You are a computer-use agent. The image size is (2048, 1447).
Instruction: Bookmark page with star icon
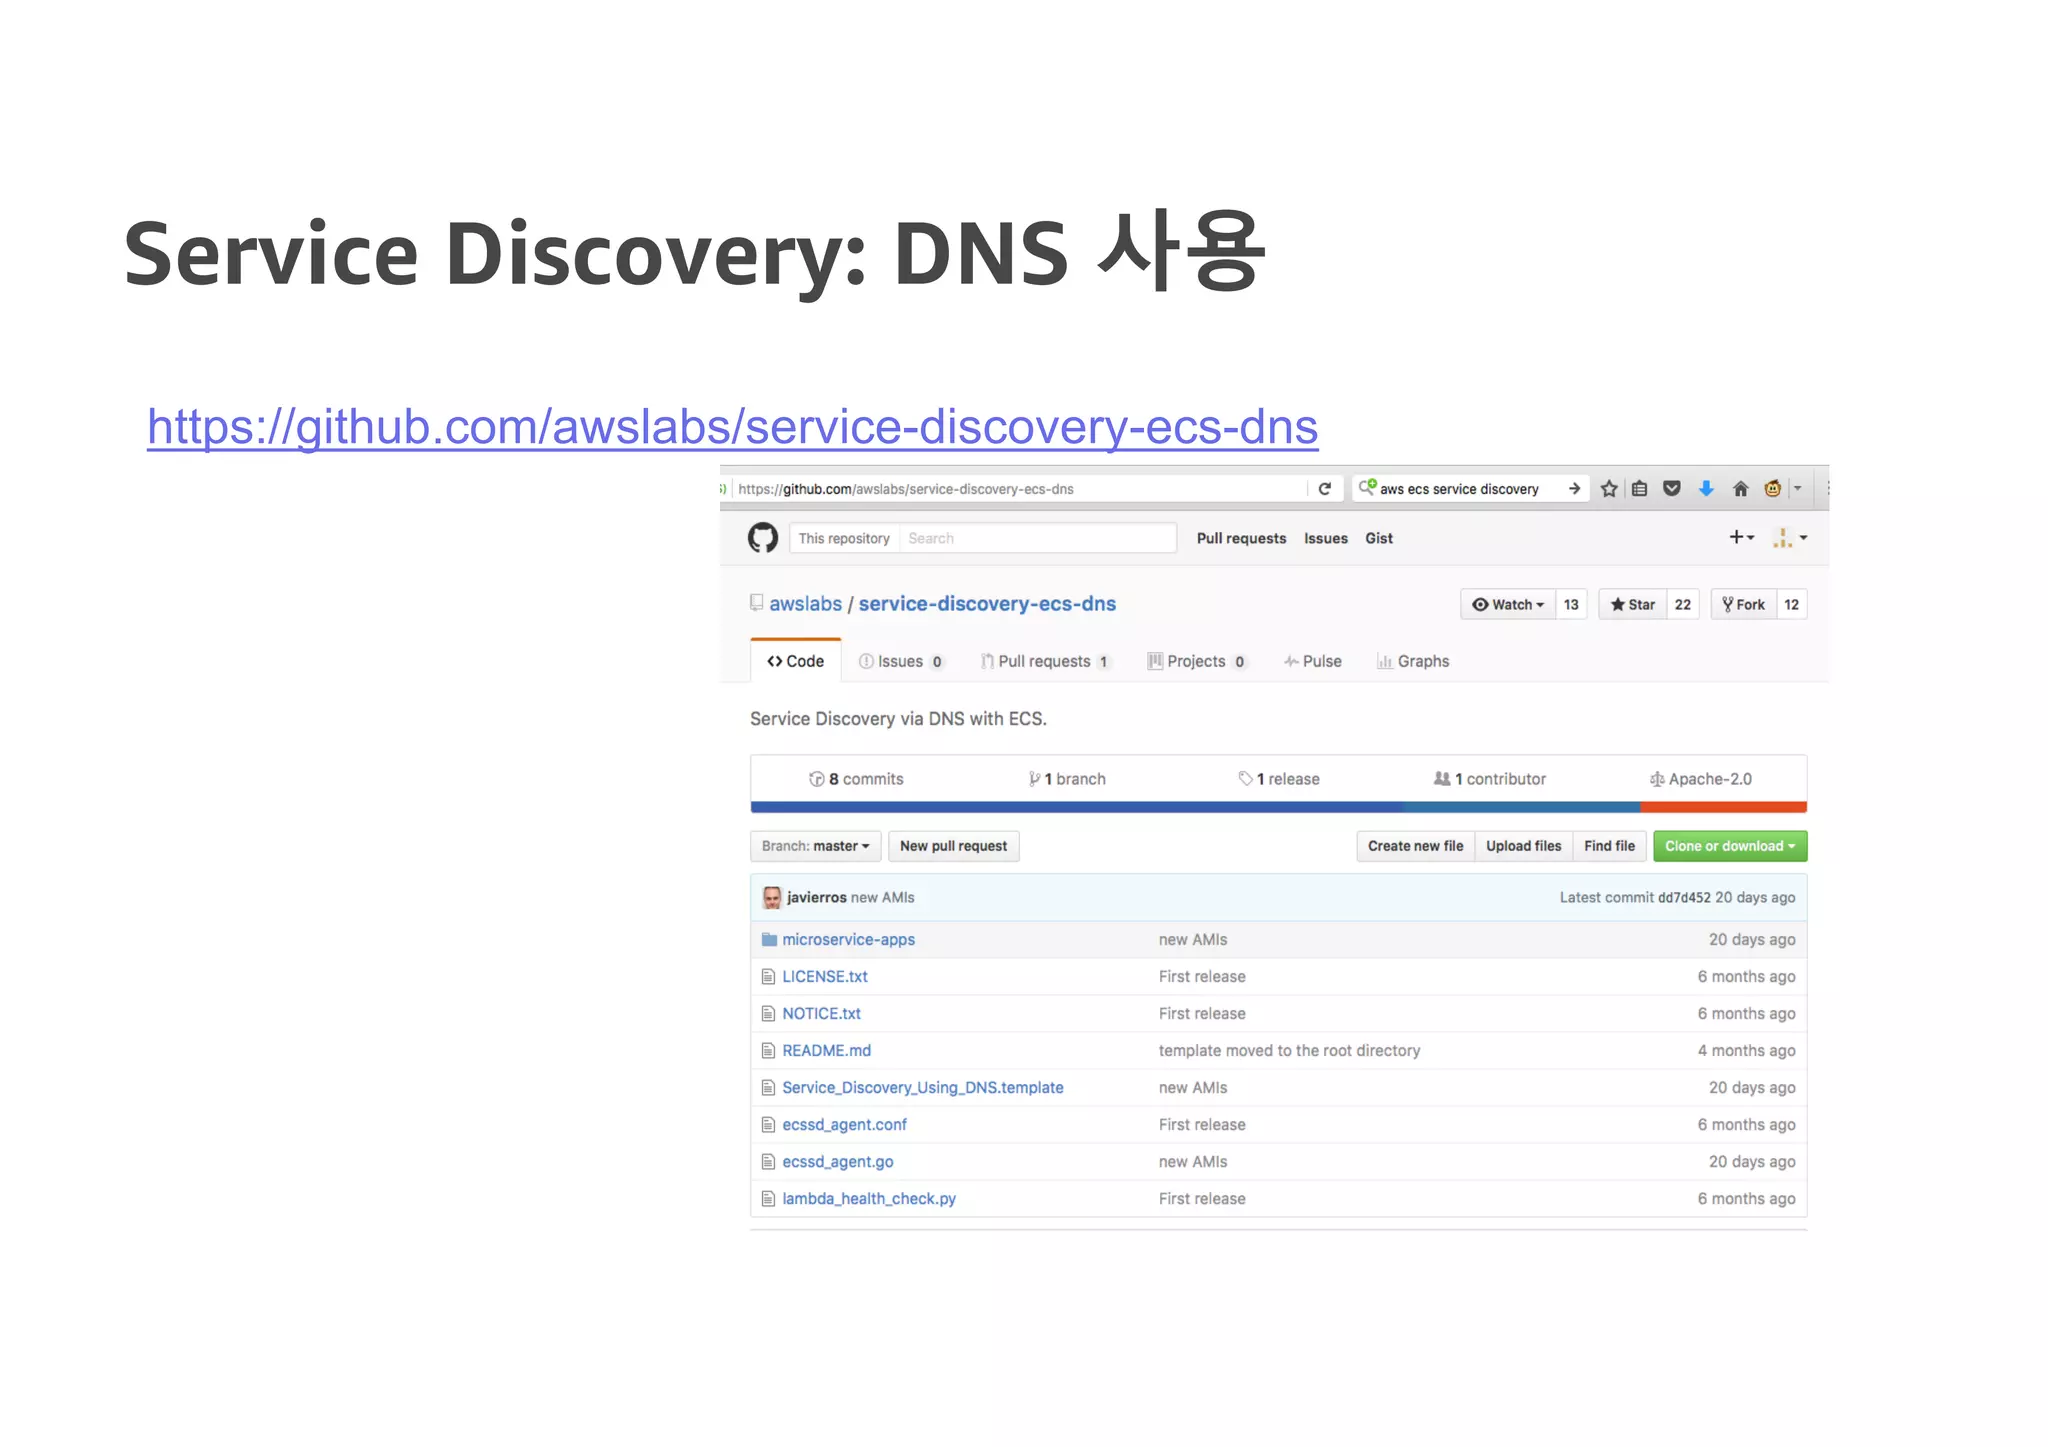click(x=1608, y=489)
